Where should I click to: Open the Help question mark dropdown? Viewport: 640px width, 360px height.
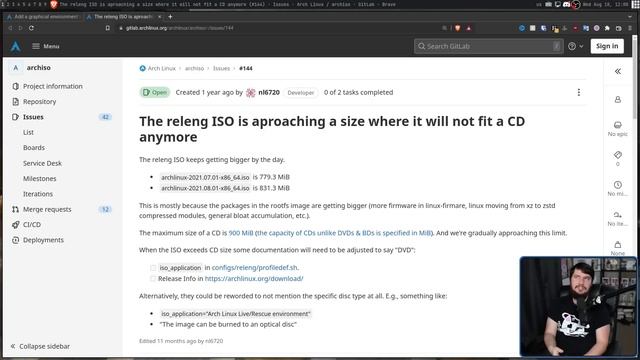pos(576,46)
